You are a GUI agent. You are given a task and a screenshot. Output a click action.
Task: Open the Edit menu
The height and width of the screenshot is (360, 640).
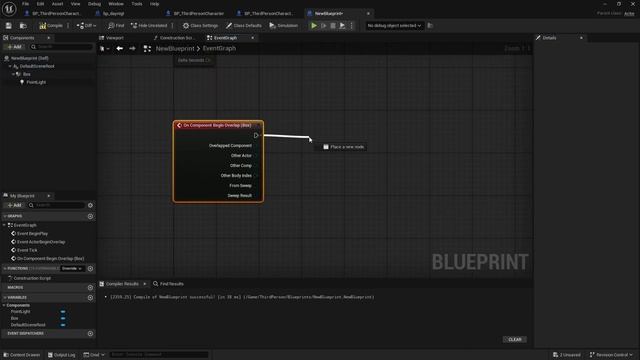[40, 4]
